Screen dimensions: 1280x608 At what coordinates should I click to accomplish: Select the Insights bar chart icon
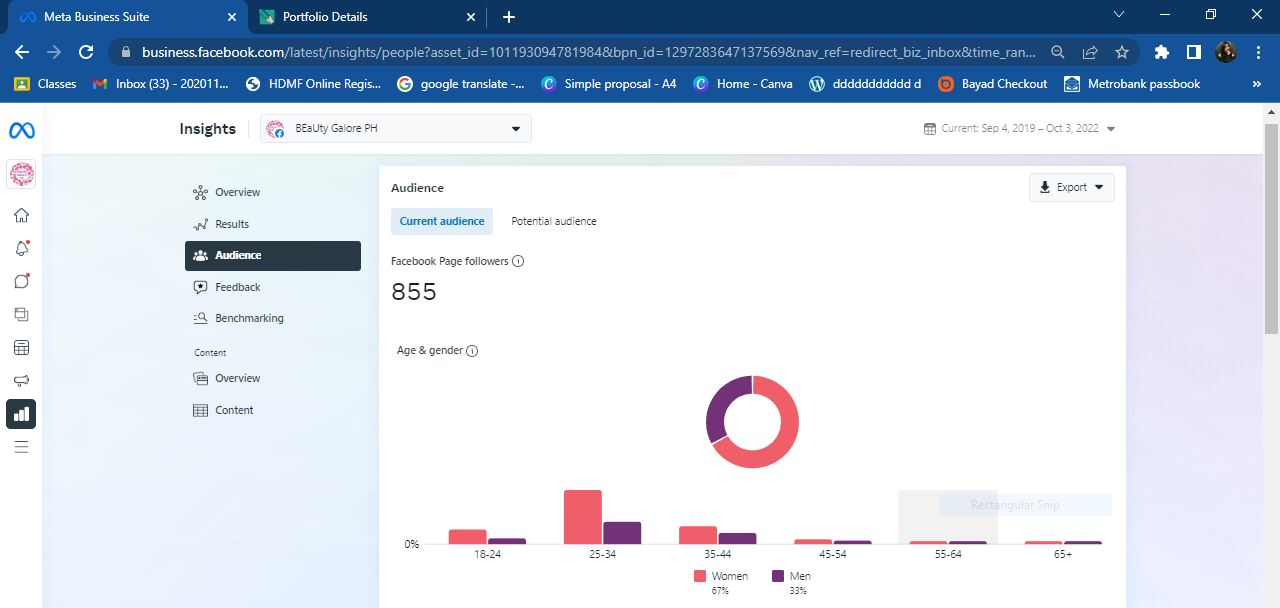21,414
